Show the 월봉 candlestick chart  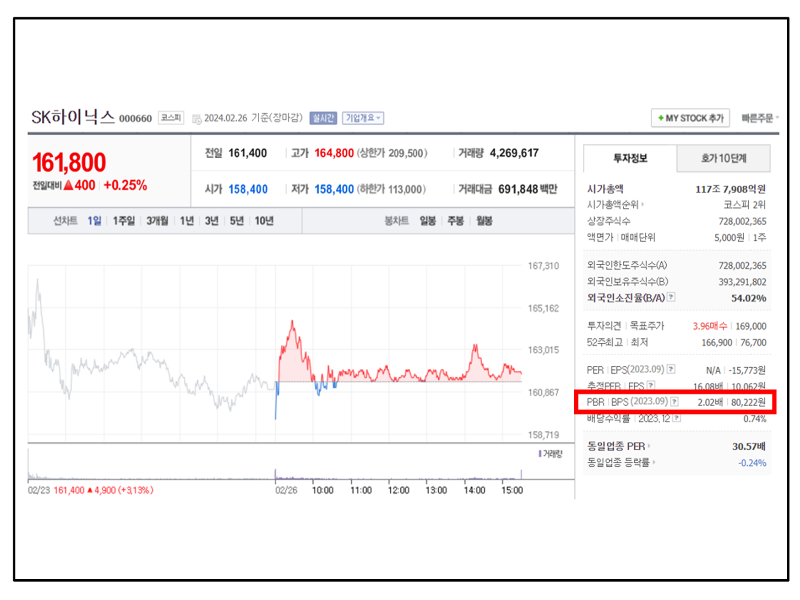pyautogui.click(x=484, y=221)
